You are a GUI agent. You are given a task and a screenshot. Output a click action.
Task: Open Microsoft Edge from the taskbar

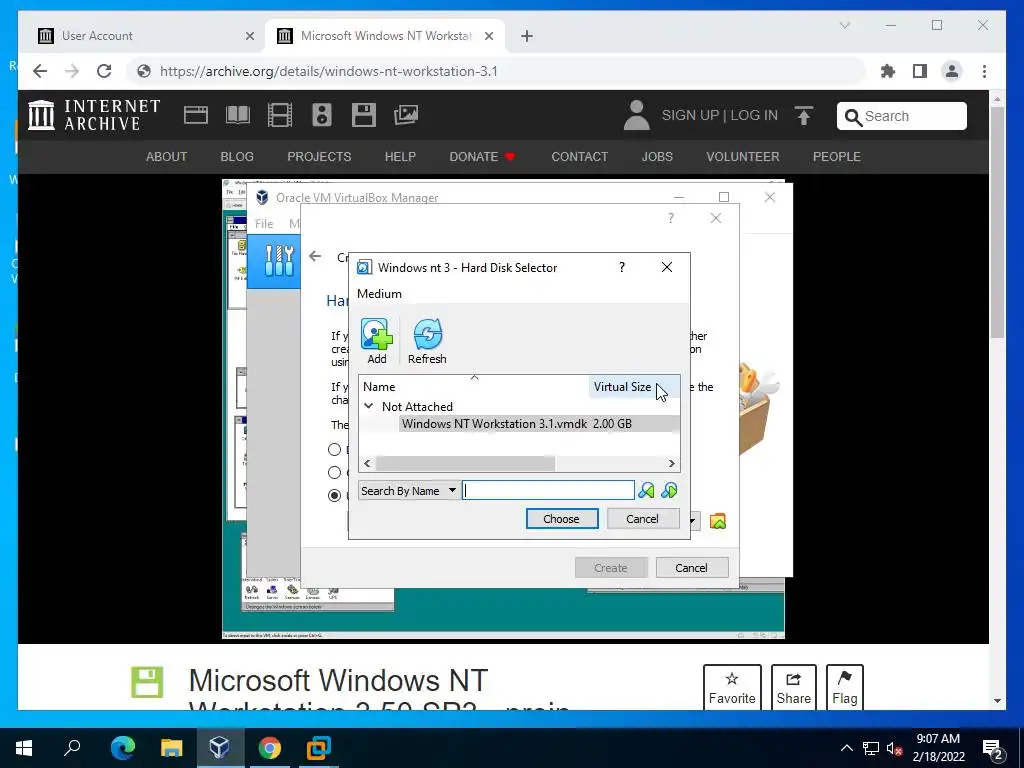pyautogui.click(x=123, y=746)
